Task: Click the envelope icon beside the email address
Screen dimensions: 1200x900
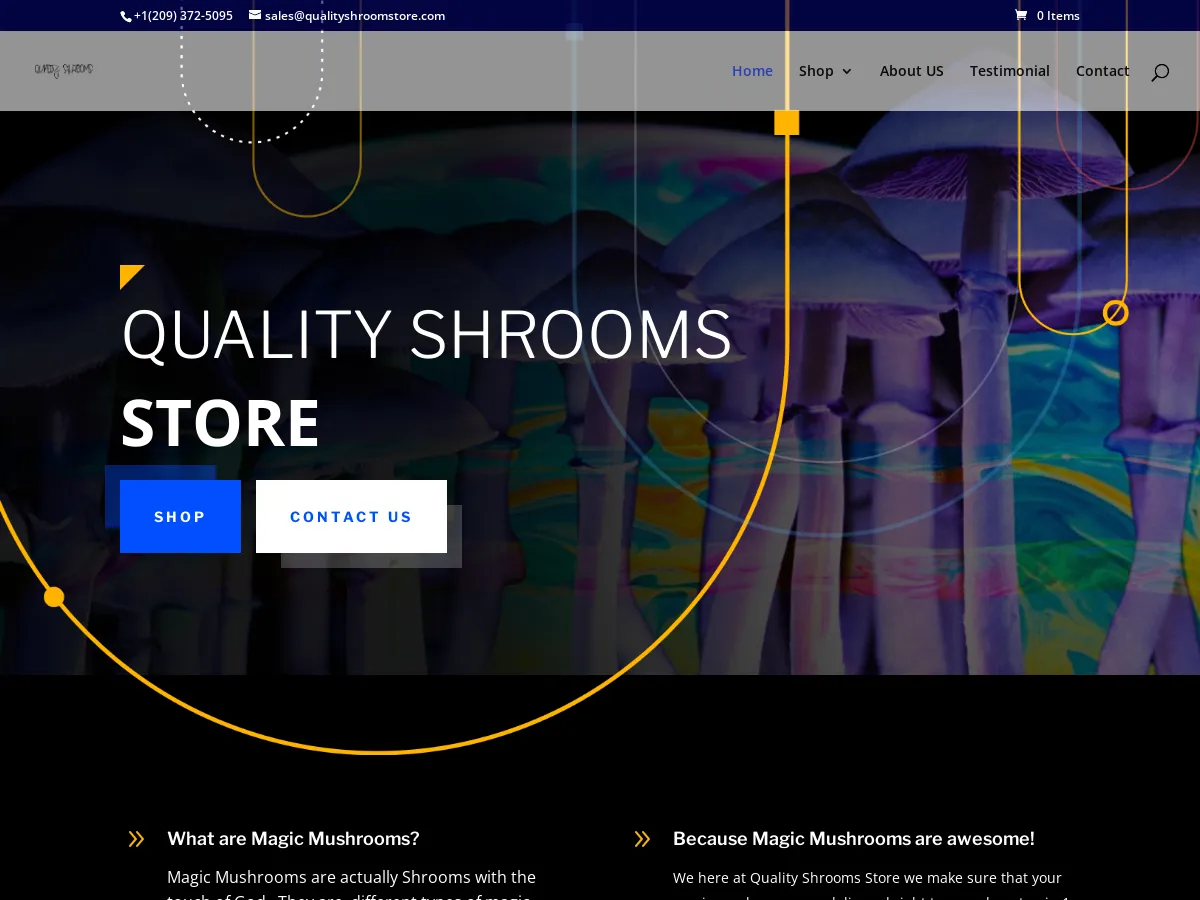Action: (x=255, y=15)
